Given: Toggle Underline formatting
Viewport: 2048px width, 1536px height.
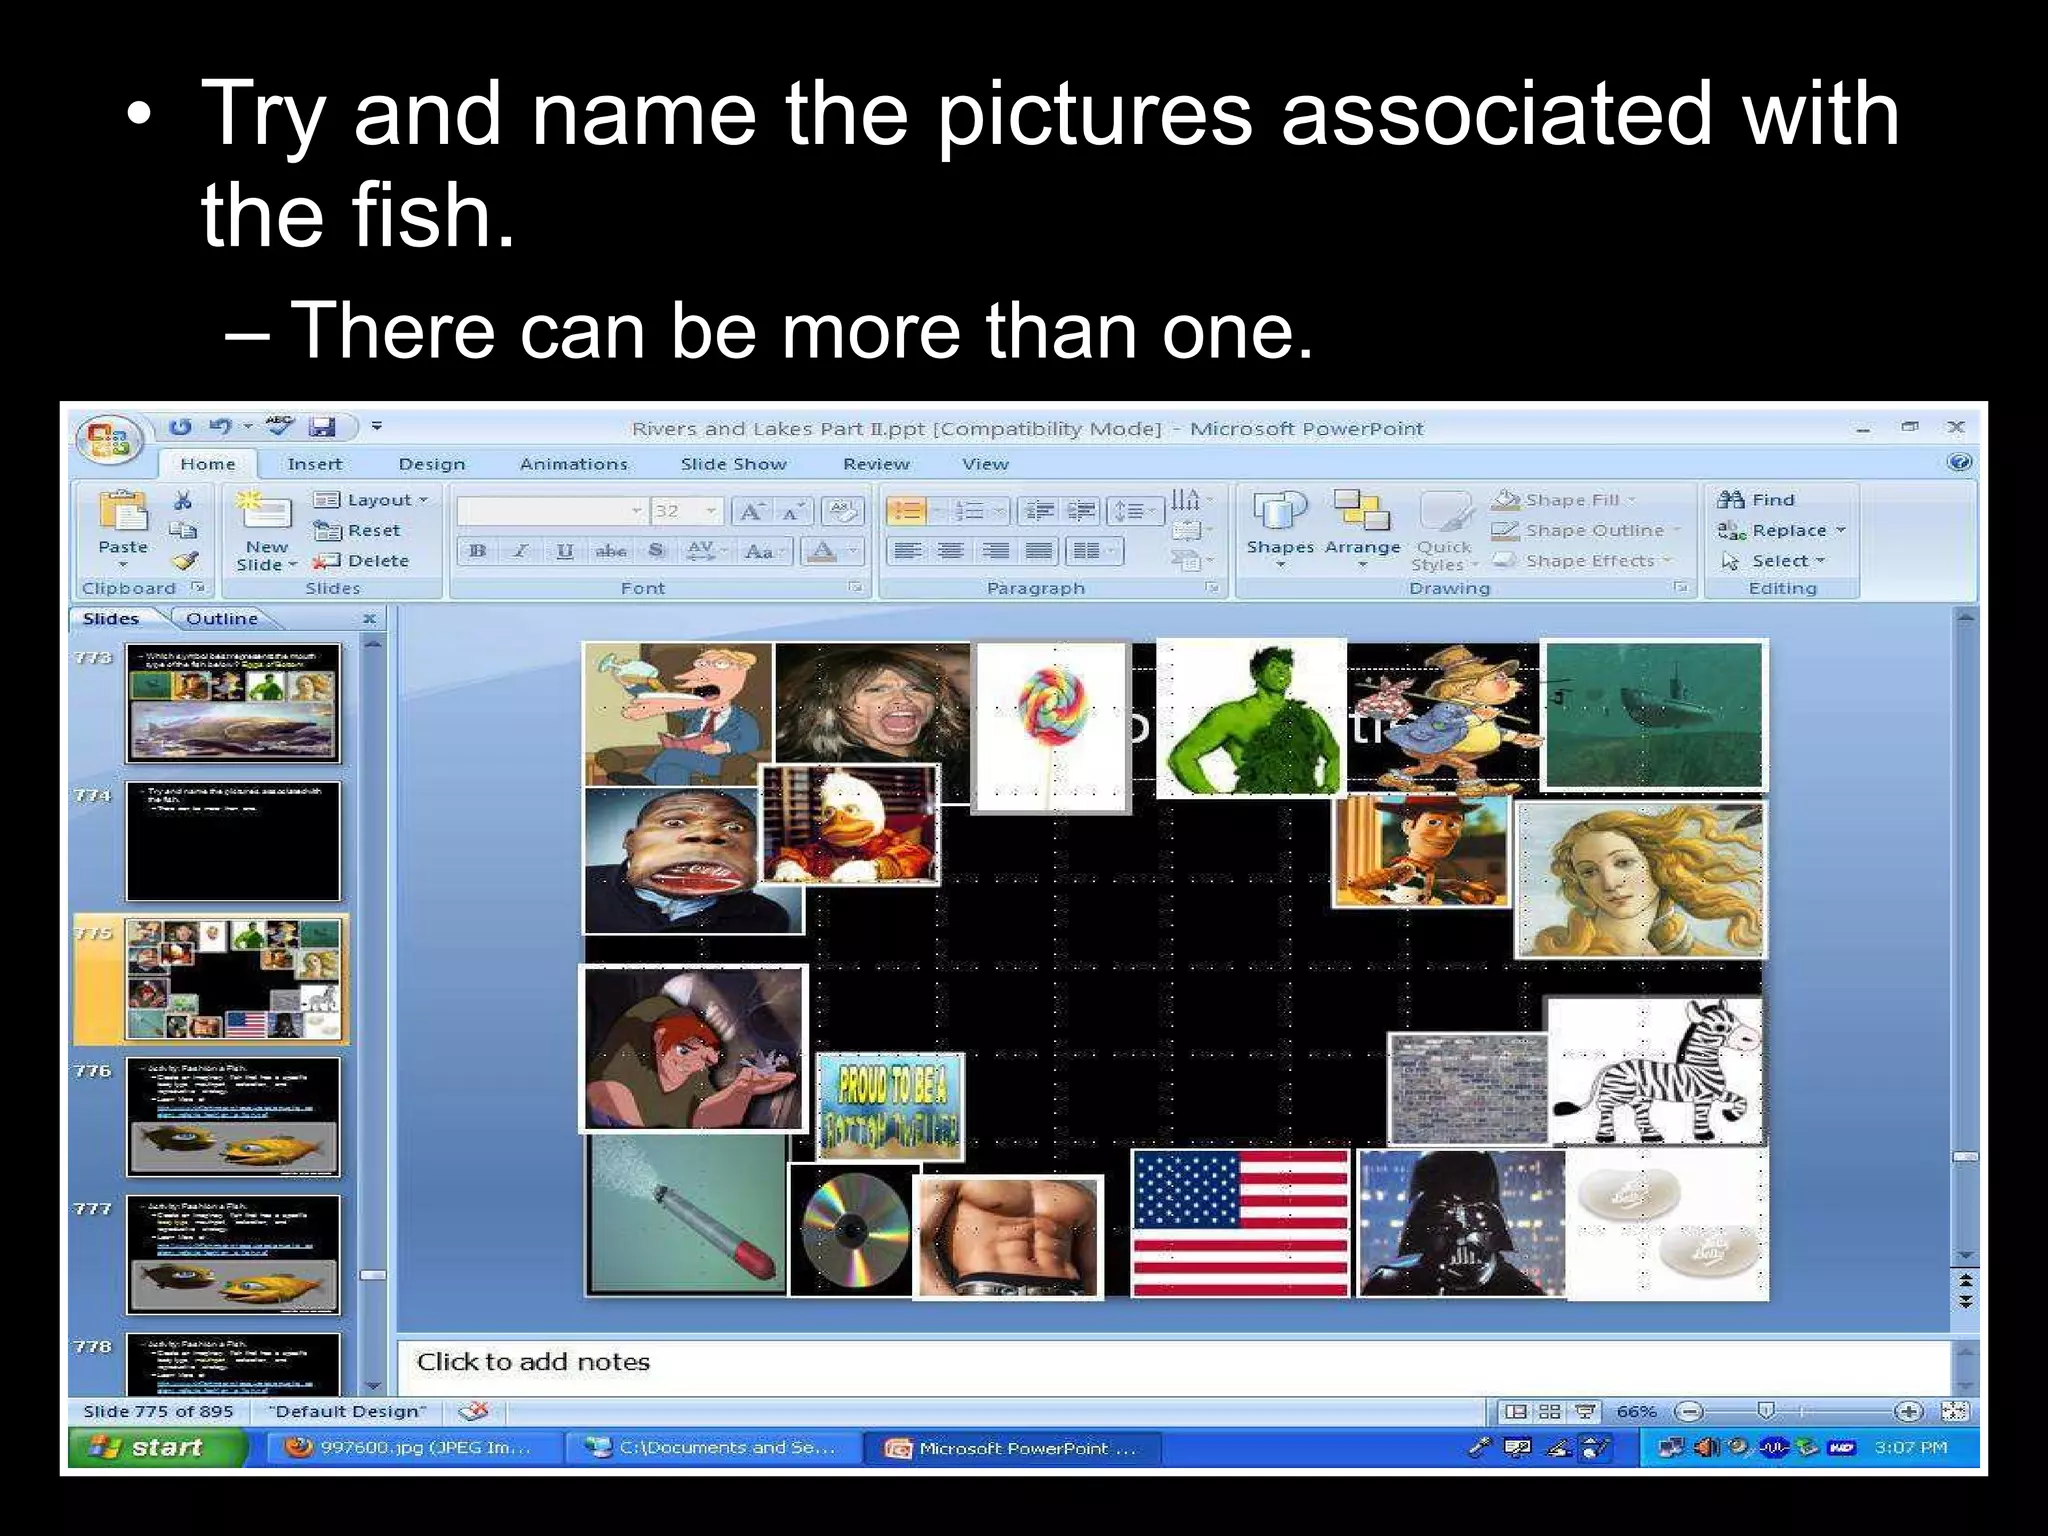Looking at the screenshot, I should (565, 551).
